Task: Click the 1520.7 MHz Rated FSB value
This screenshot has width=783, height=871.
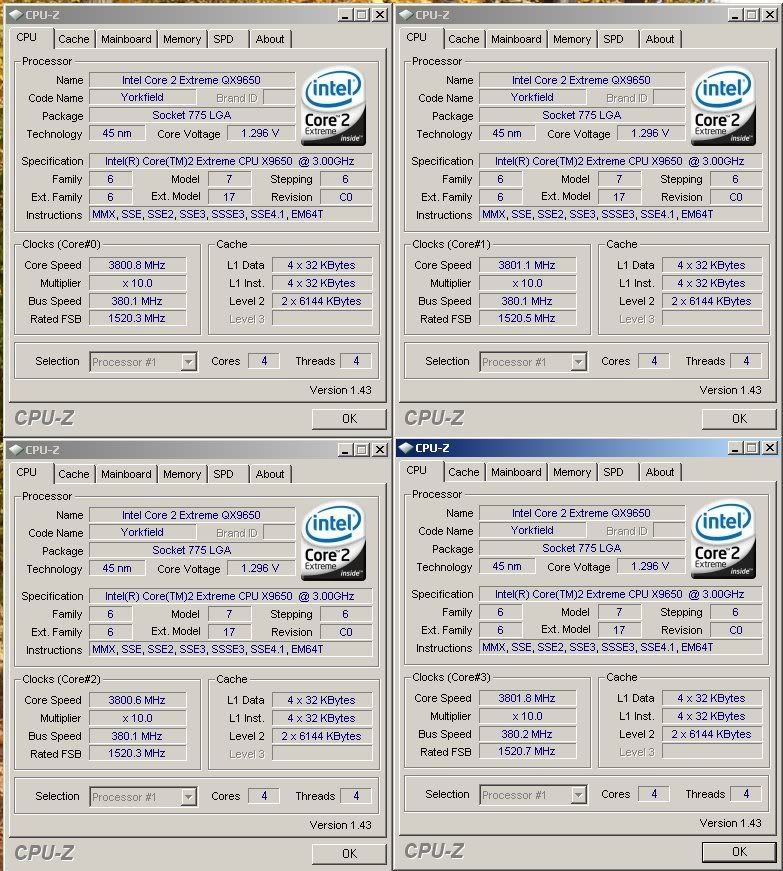Action: tap(527, 752)
